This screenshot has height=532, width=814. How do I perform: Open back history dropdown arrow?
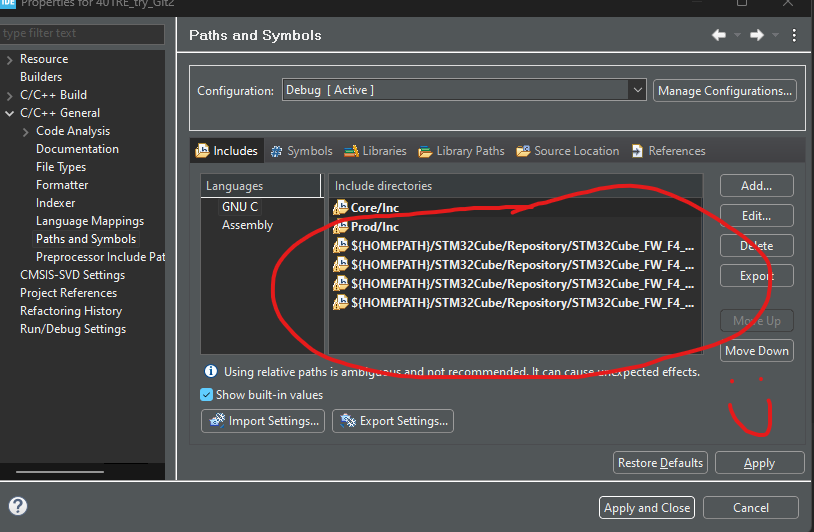pyautogui.click(x=737, y=35)
